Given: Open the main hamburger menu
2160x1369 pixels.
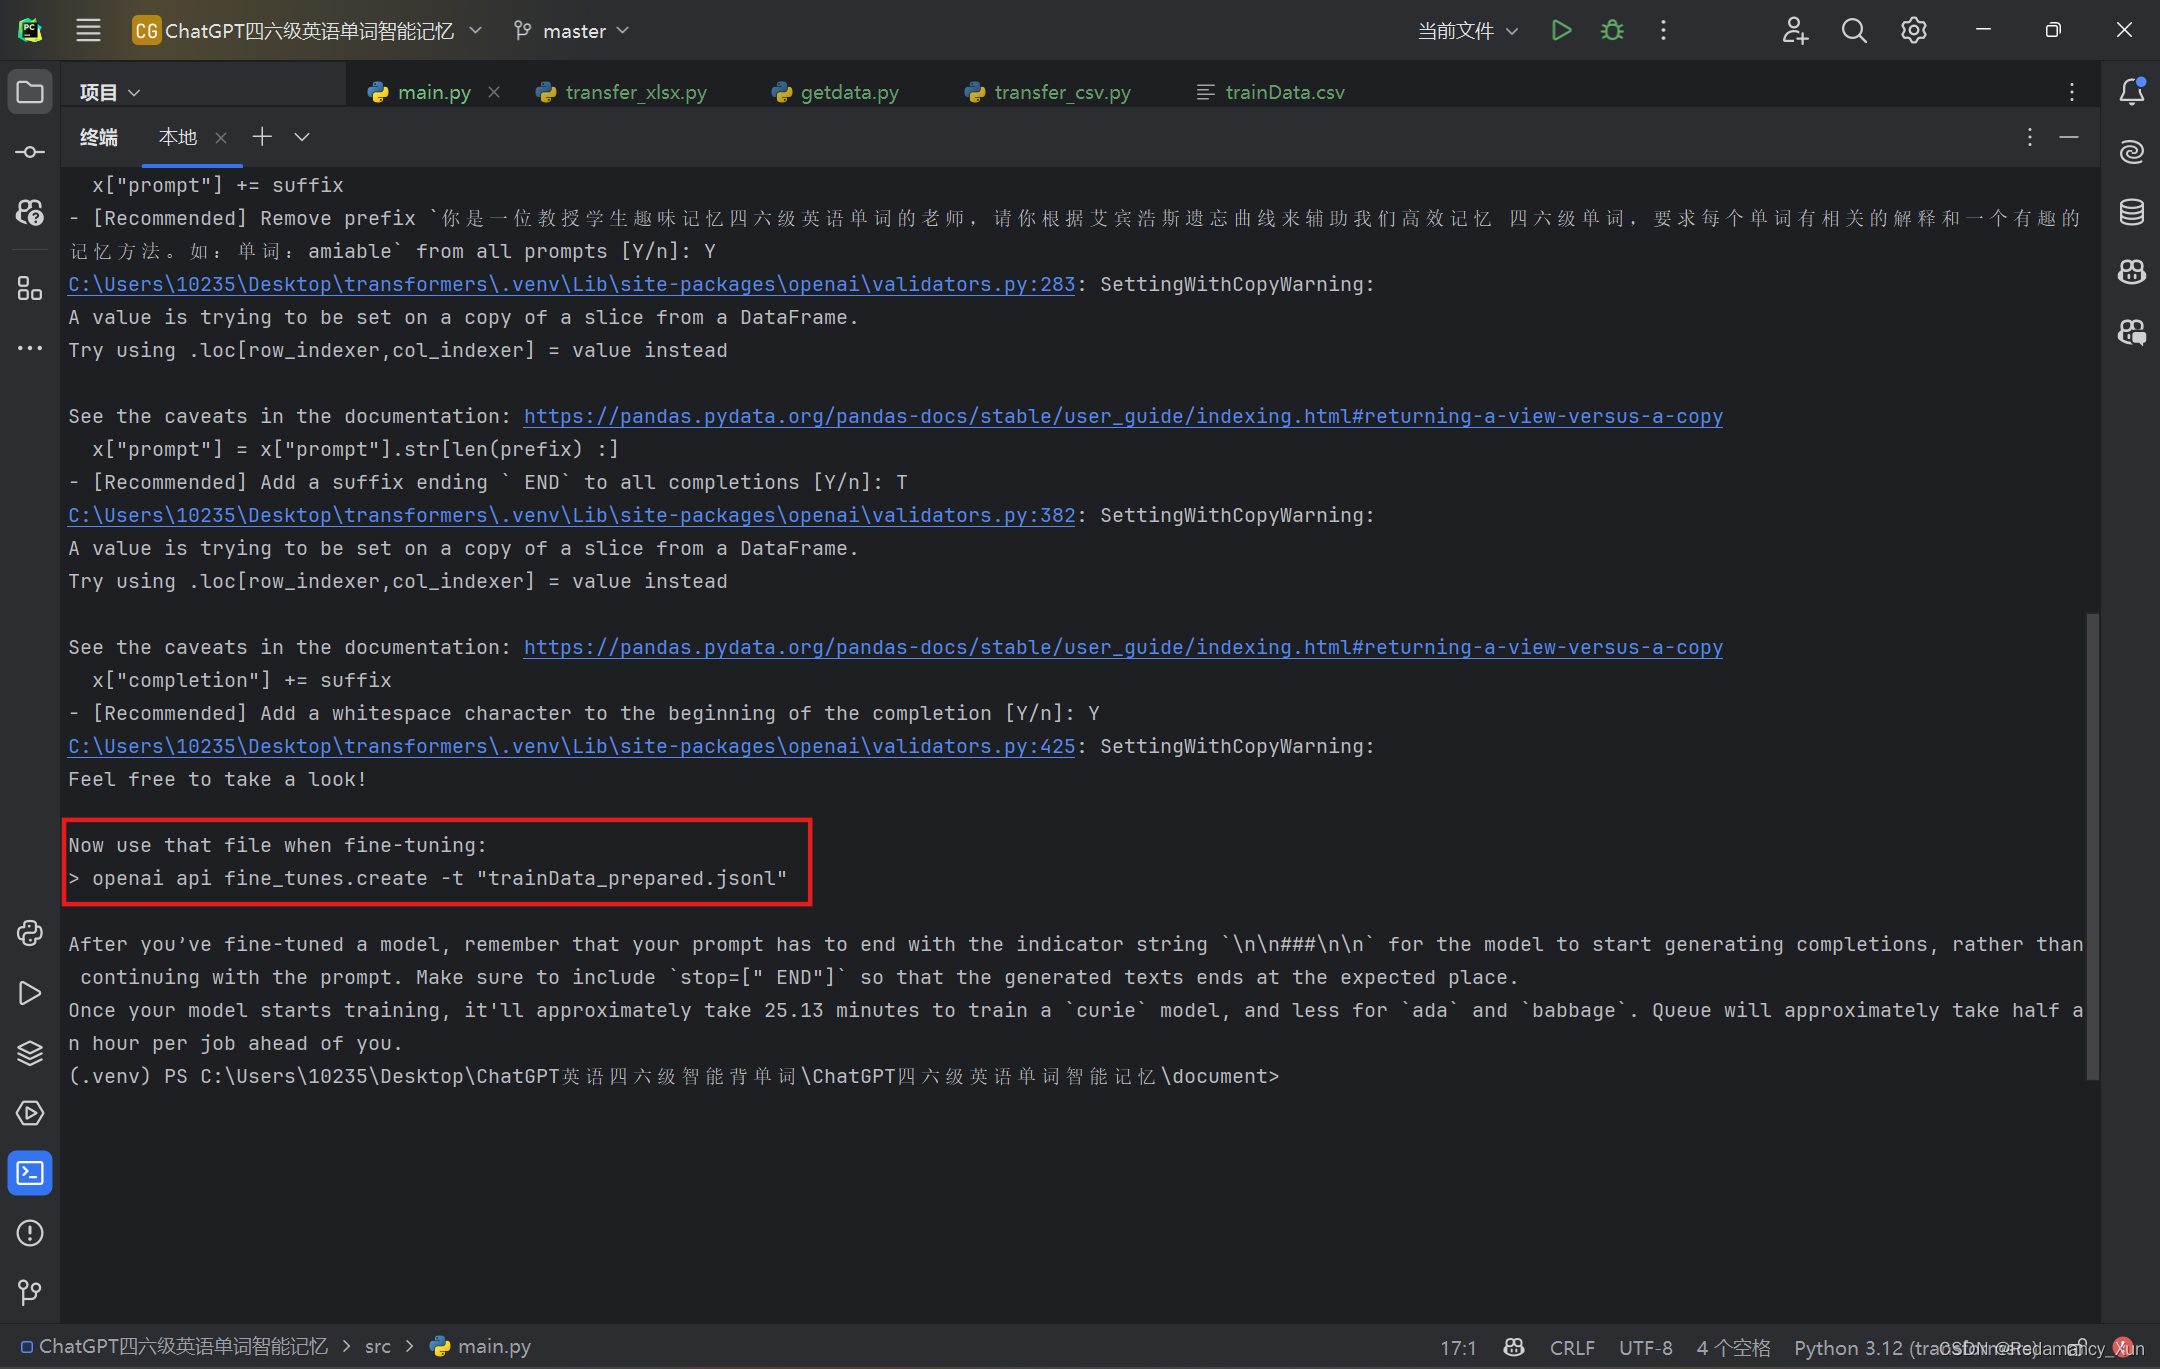Looking at the screenshot, I should (x=88, y=30).
